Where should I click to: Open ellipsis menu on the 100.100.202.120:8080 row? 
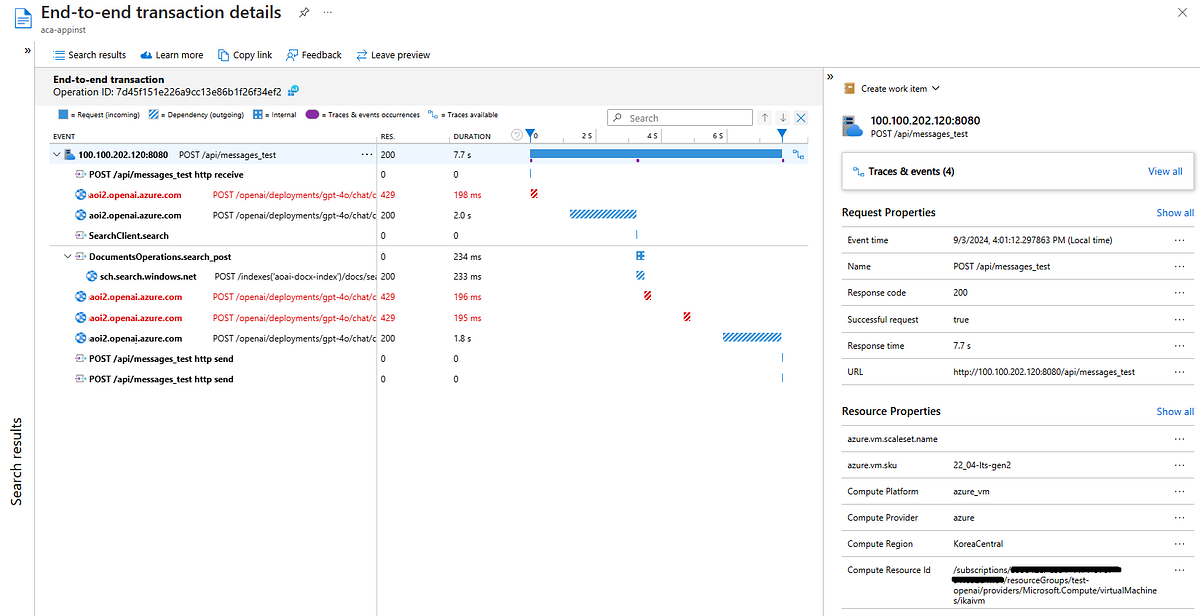[366, 155]
